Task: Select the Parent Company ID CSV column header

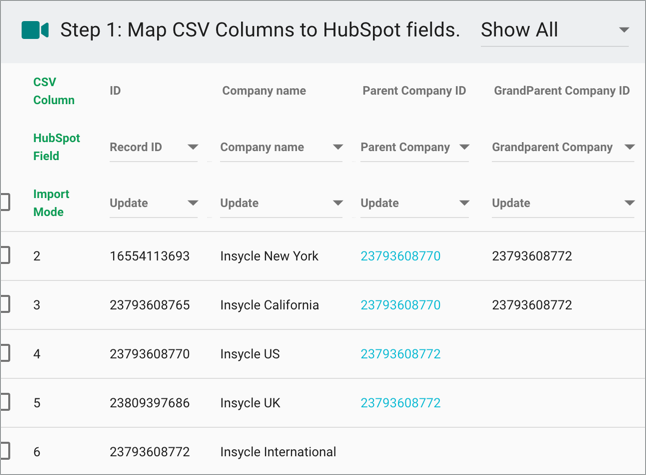Action: (414, 91)
